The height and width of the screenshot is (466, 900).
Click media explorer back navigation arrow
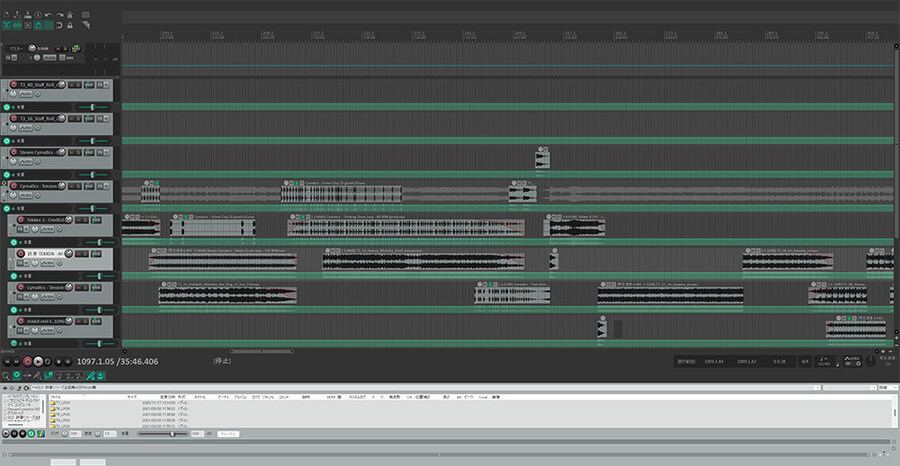[x=6, y=386]
